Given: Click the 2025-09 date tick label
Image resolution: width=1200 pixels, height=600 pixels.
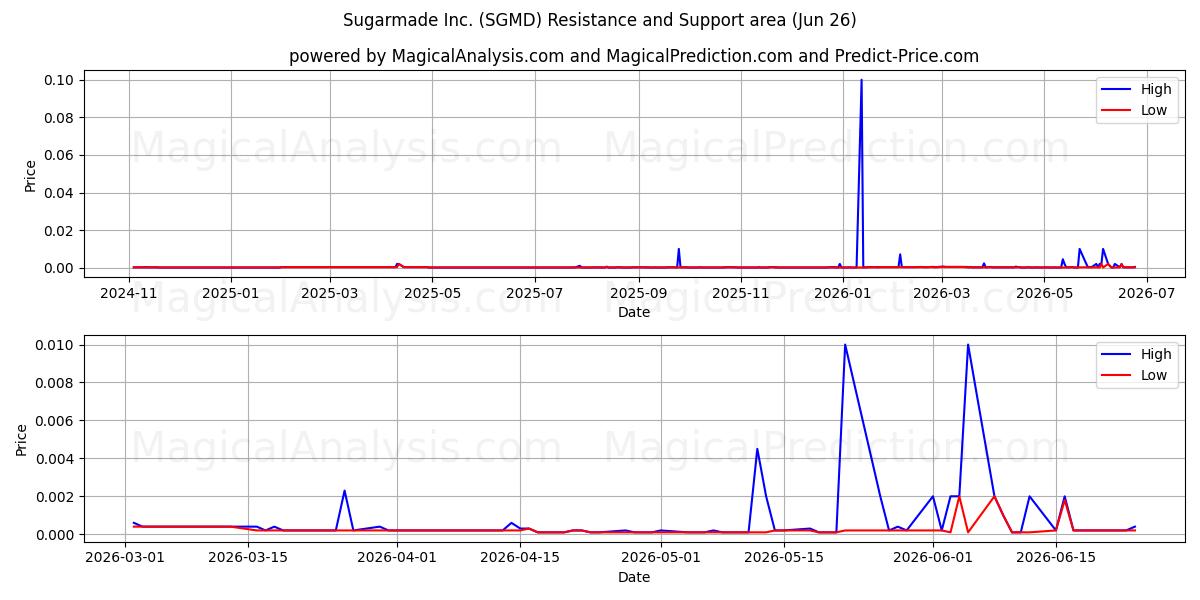Looking at the screenshot, I should tap(637, 293).
